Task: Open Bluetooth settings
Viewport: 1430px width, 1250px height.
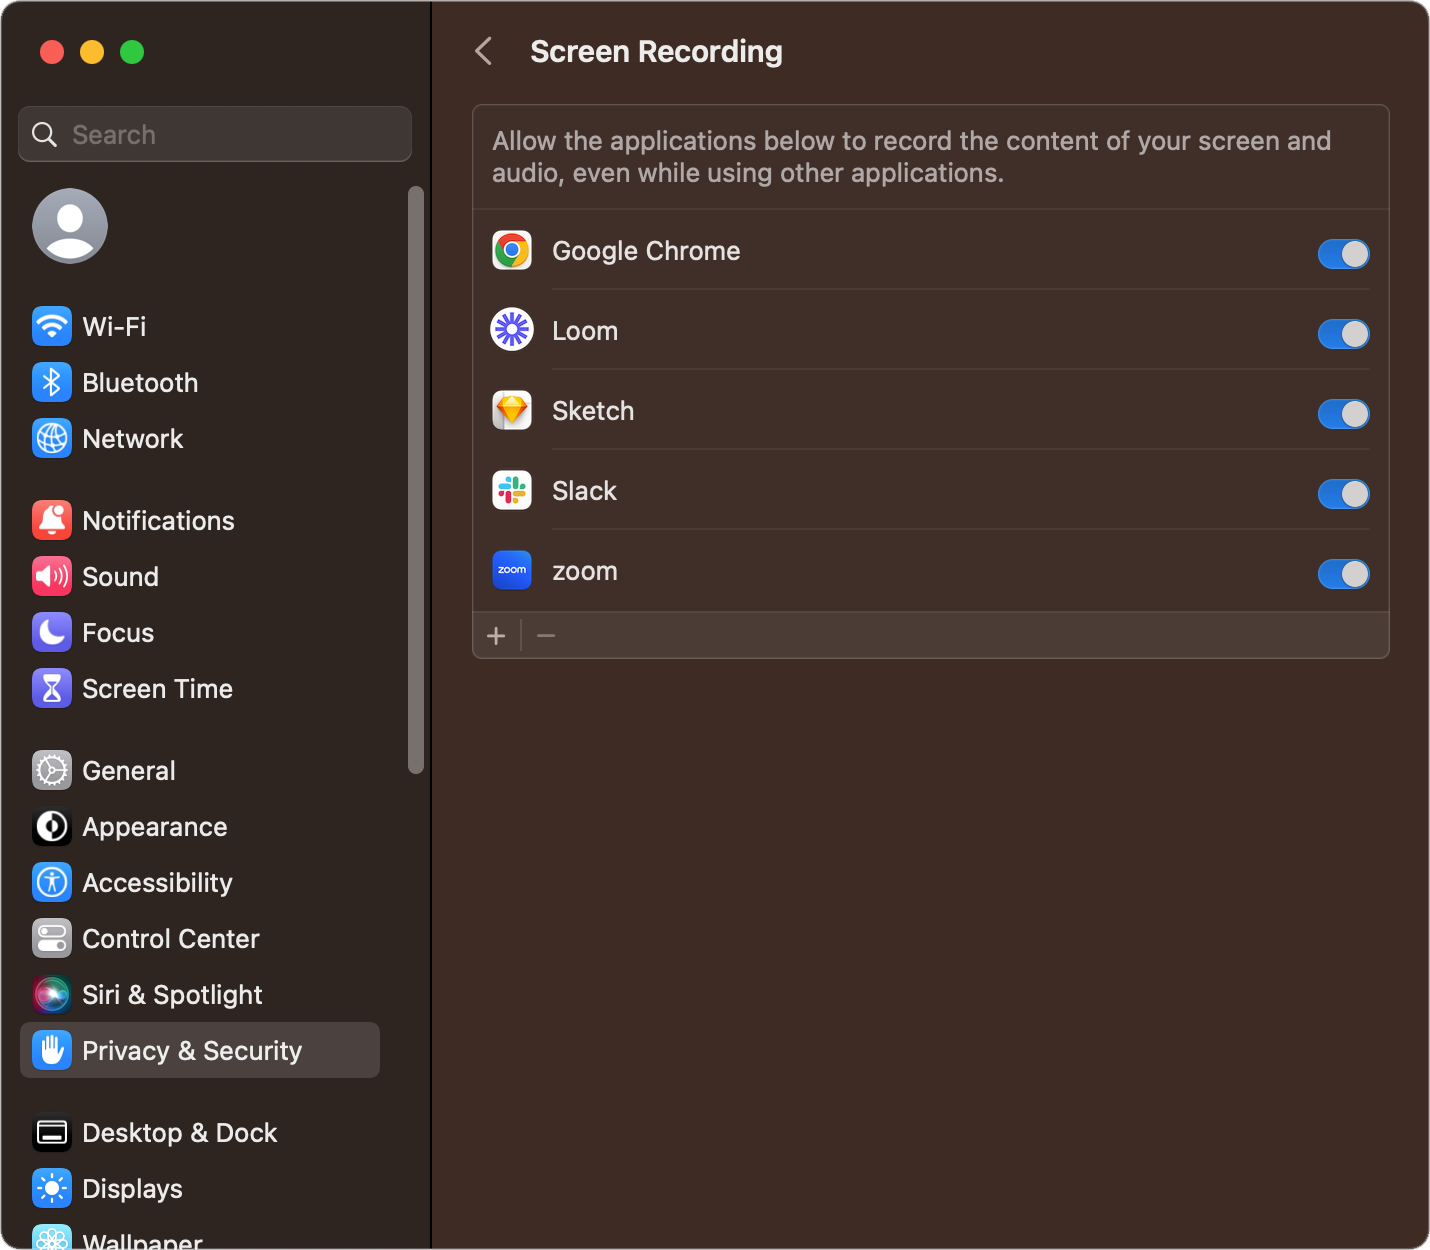Action: pos(200,382)
